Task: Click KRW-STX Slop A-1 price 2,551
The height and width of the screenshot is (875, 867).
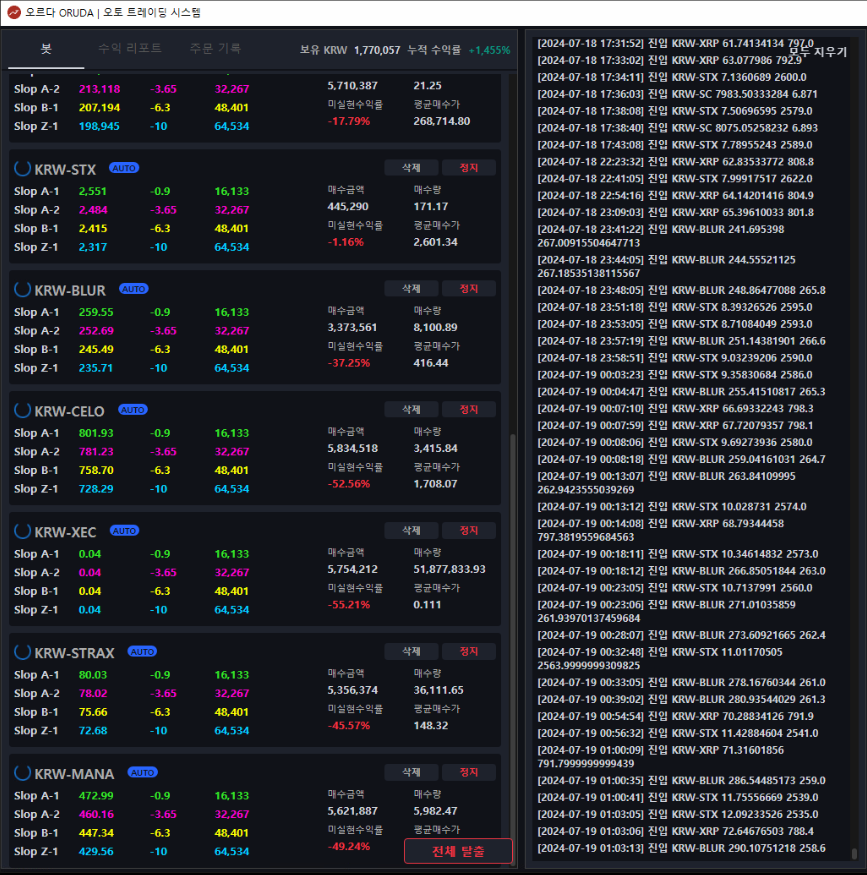Action: click(93, 191)
